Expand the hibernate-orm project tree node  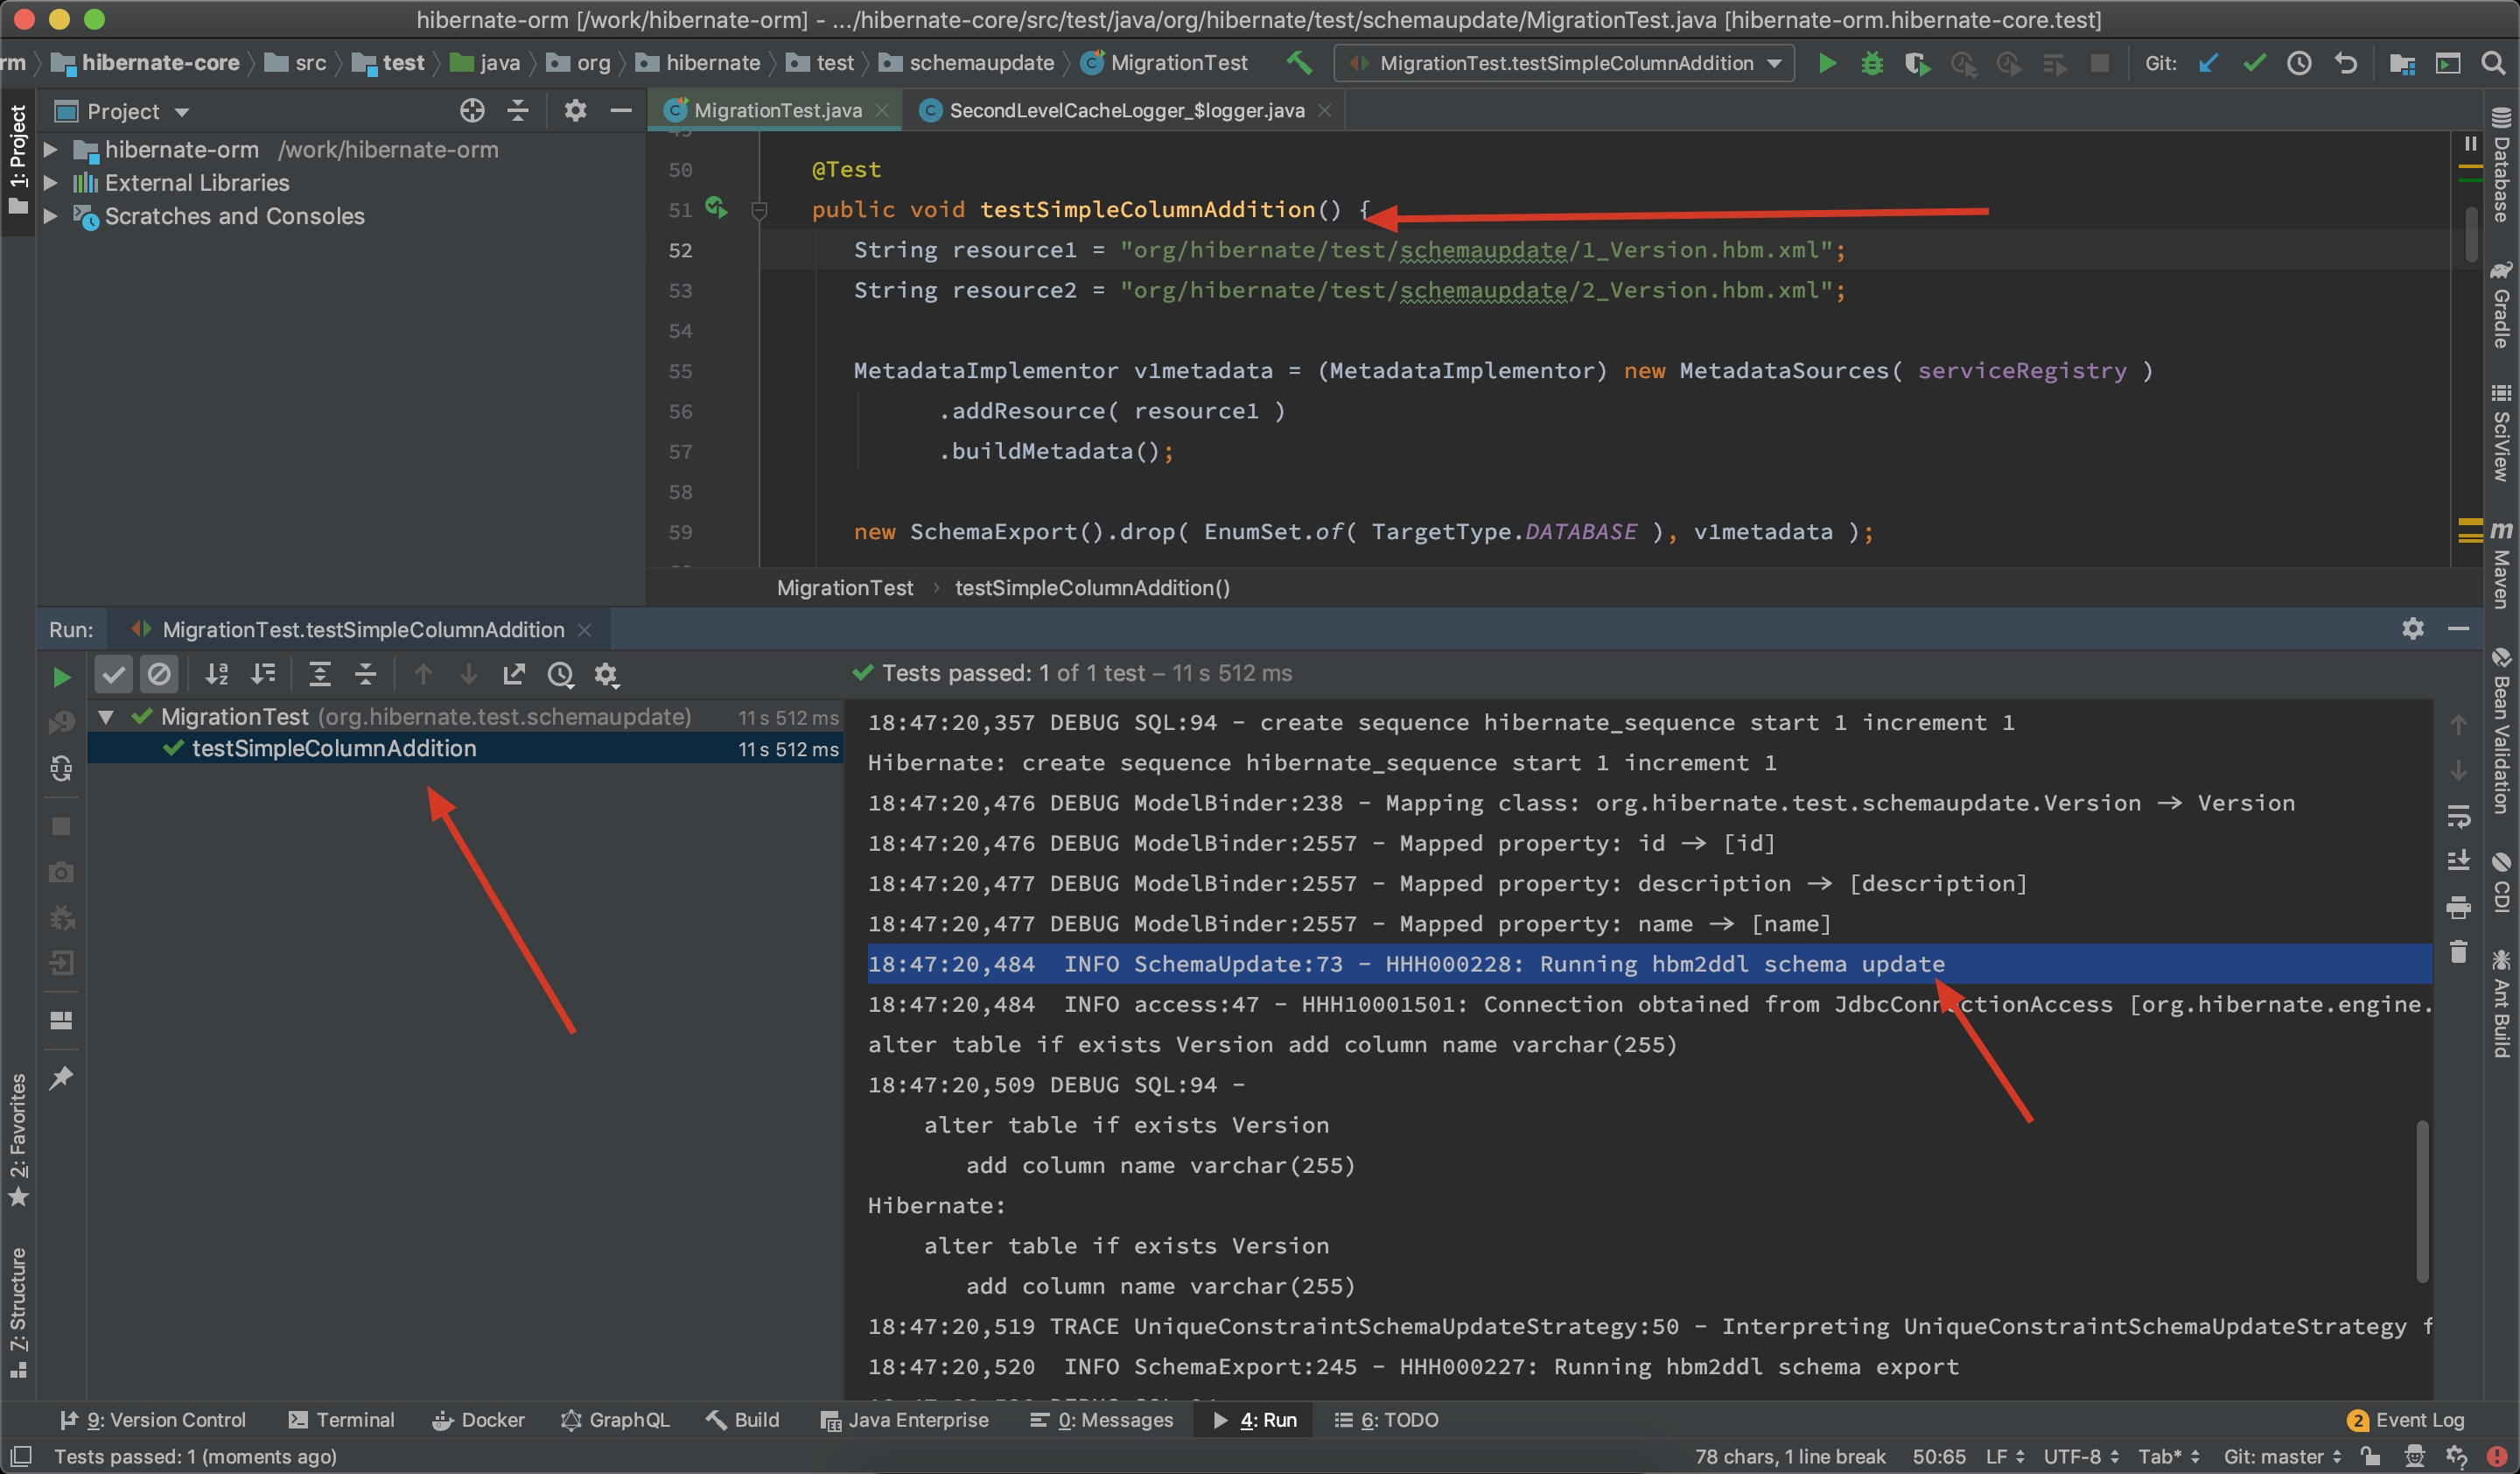[x=50, y=150]
